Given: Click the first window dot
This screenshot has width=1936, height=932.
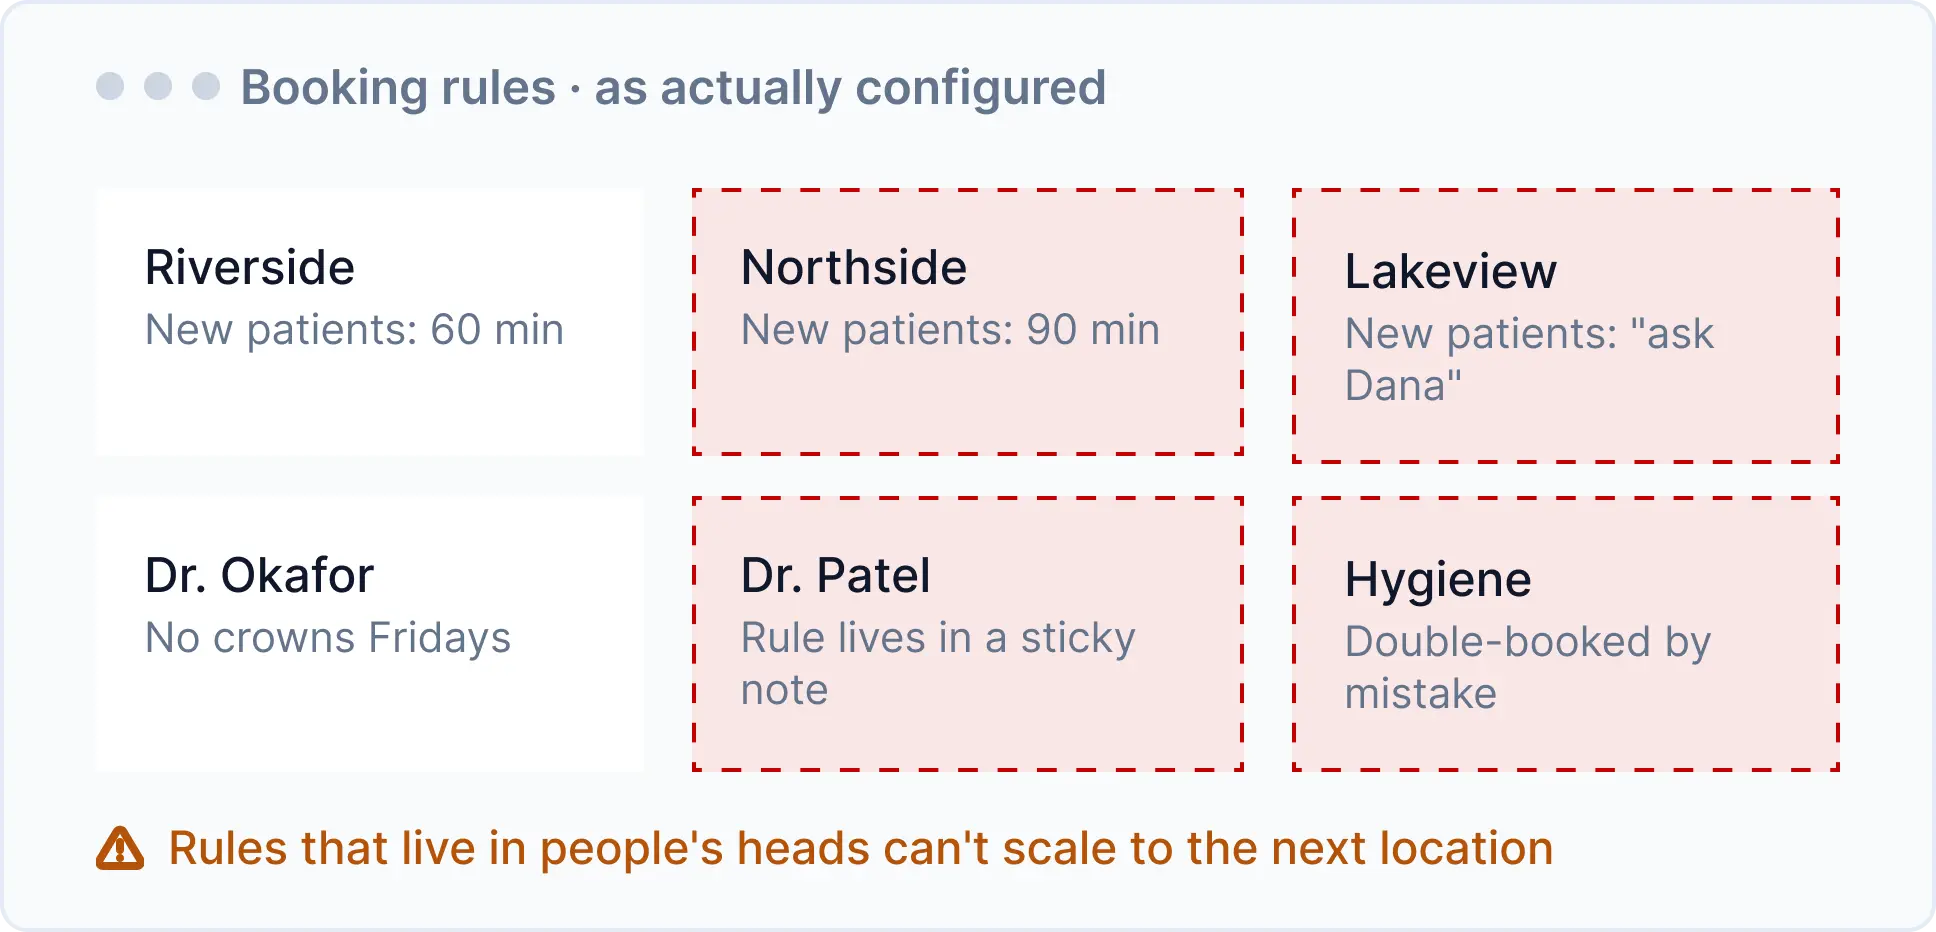Looking at the screenshot, I should pos(110,86).
